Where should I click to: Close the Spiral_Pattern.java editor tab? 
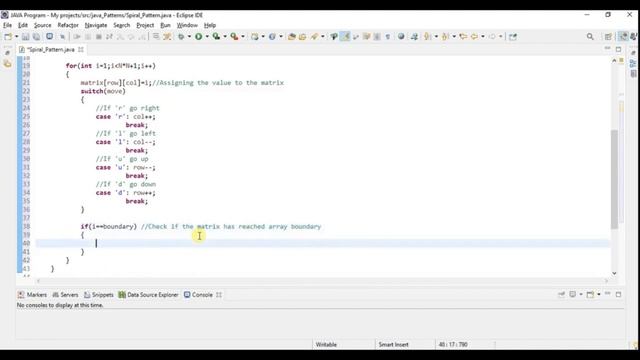(81, 49)
